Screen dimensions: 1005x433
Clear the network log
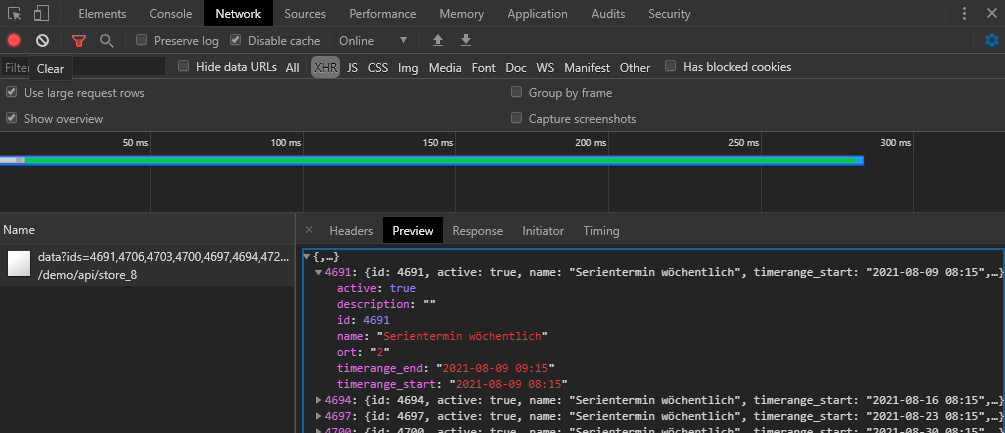click(42, 41)
